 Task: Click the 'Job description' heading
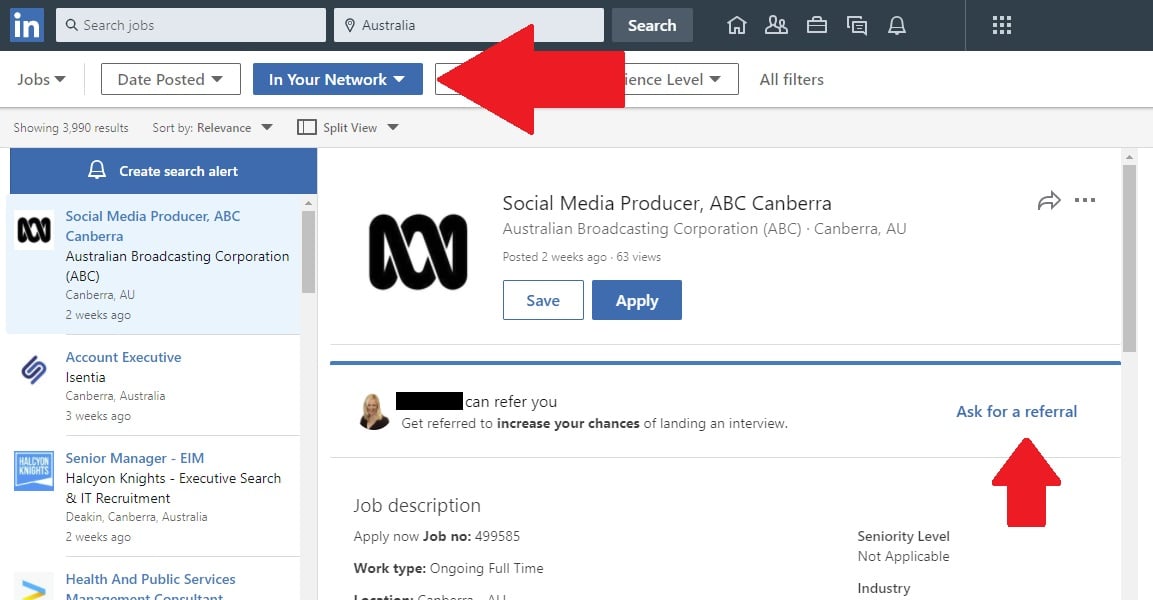tap(417, 506)
